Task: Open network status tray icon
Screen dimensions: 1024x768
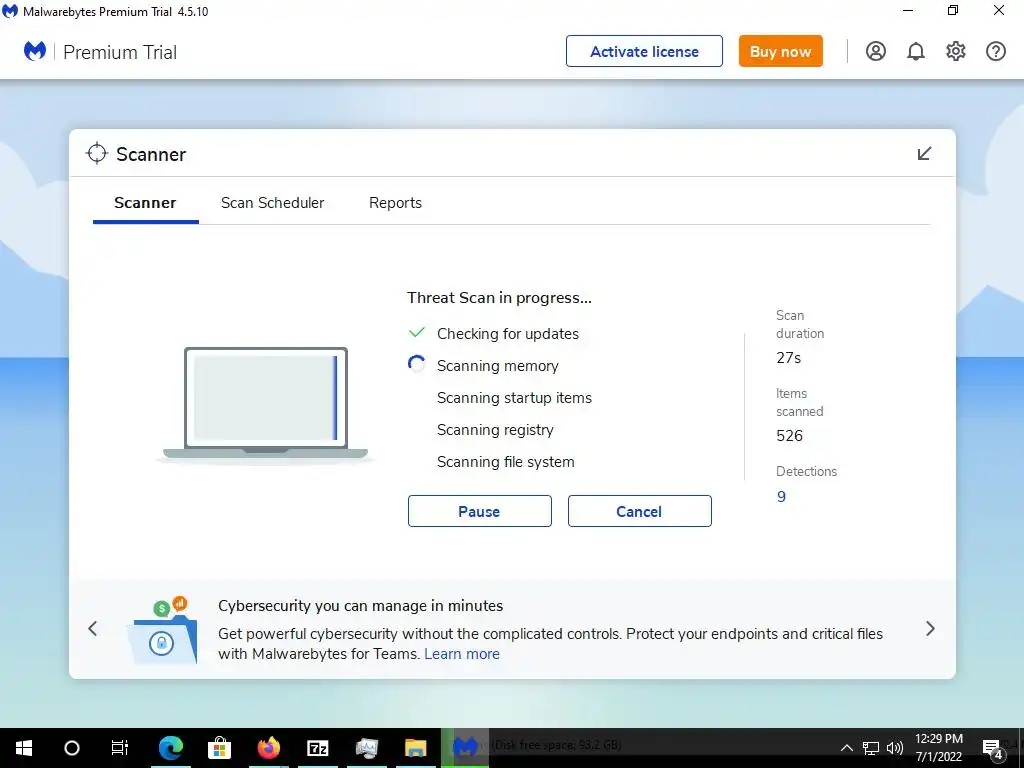Action: (x=871, y=748)
